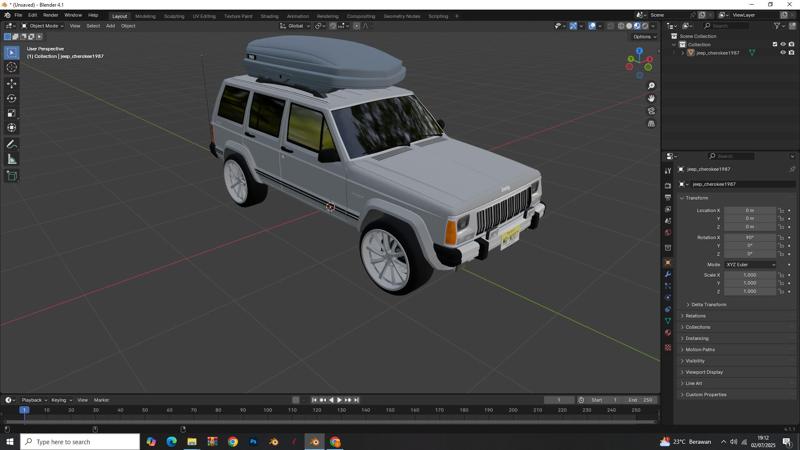The width and height of the screenshot is (800, 450).
Task: Select the Add Cube tool
Action: tap(11, 176)
